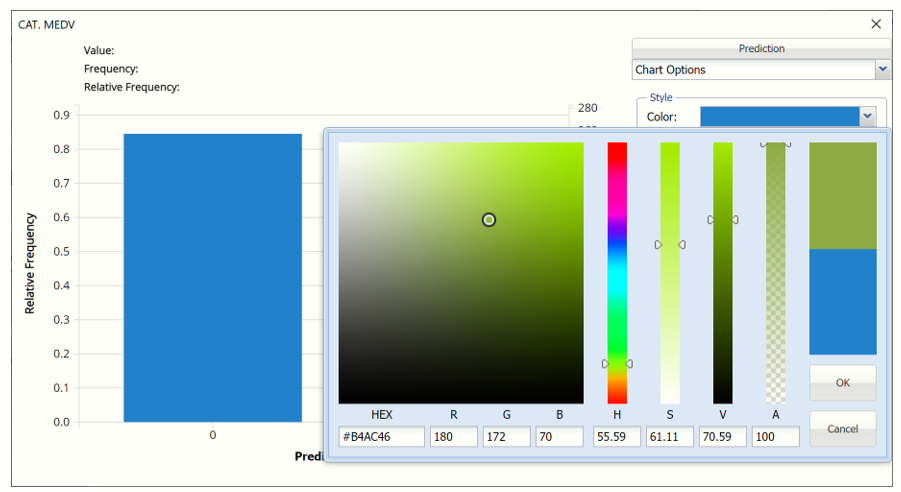Screen dimensions: 901x492
Task: Close the CAT. MEDV window
Action: tap(876, 24)
